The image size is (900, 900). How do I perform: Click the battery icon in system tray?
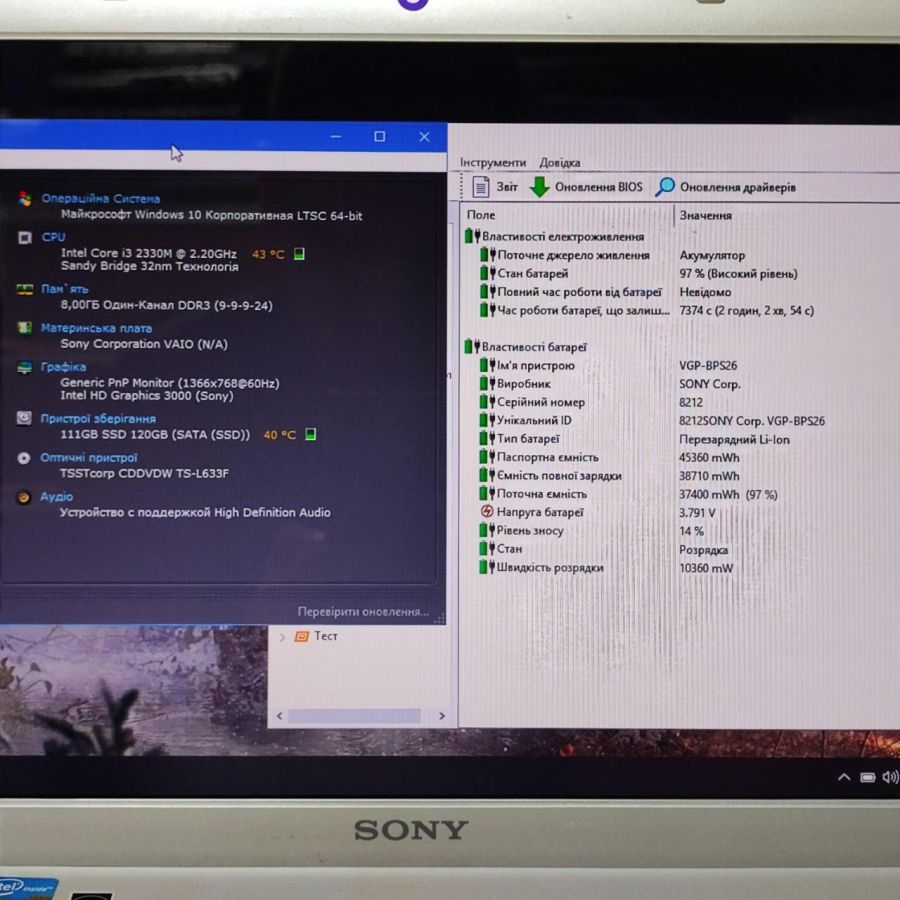(867, 777)
